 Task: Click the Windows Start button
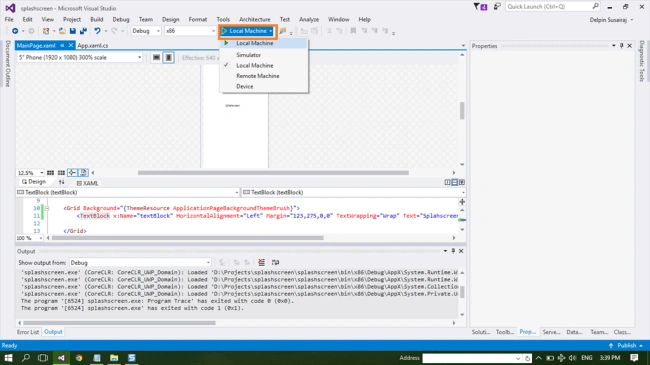point(8,358)
